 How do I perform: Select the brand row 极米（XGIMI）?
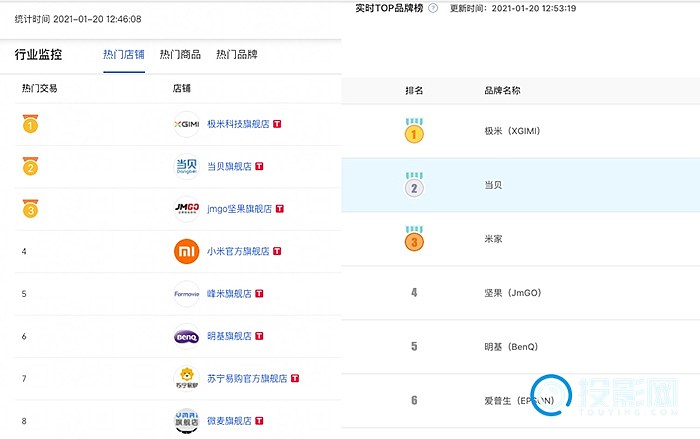521,131
